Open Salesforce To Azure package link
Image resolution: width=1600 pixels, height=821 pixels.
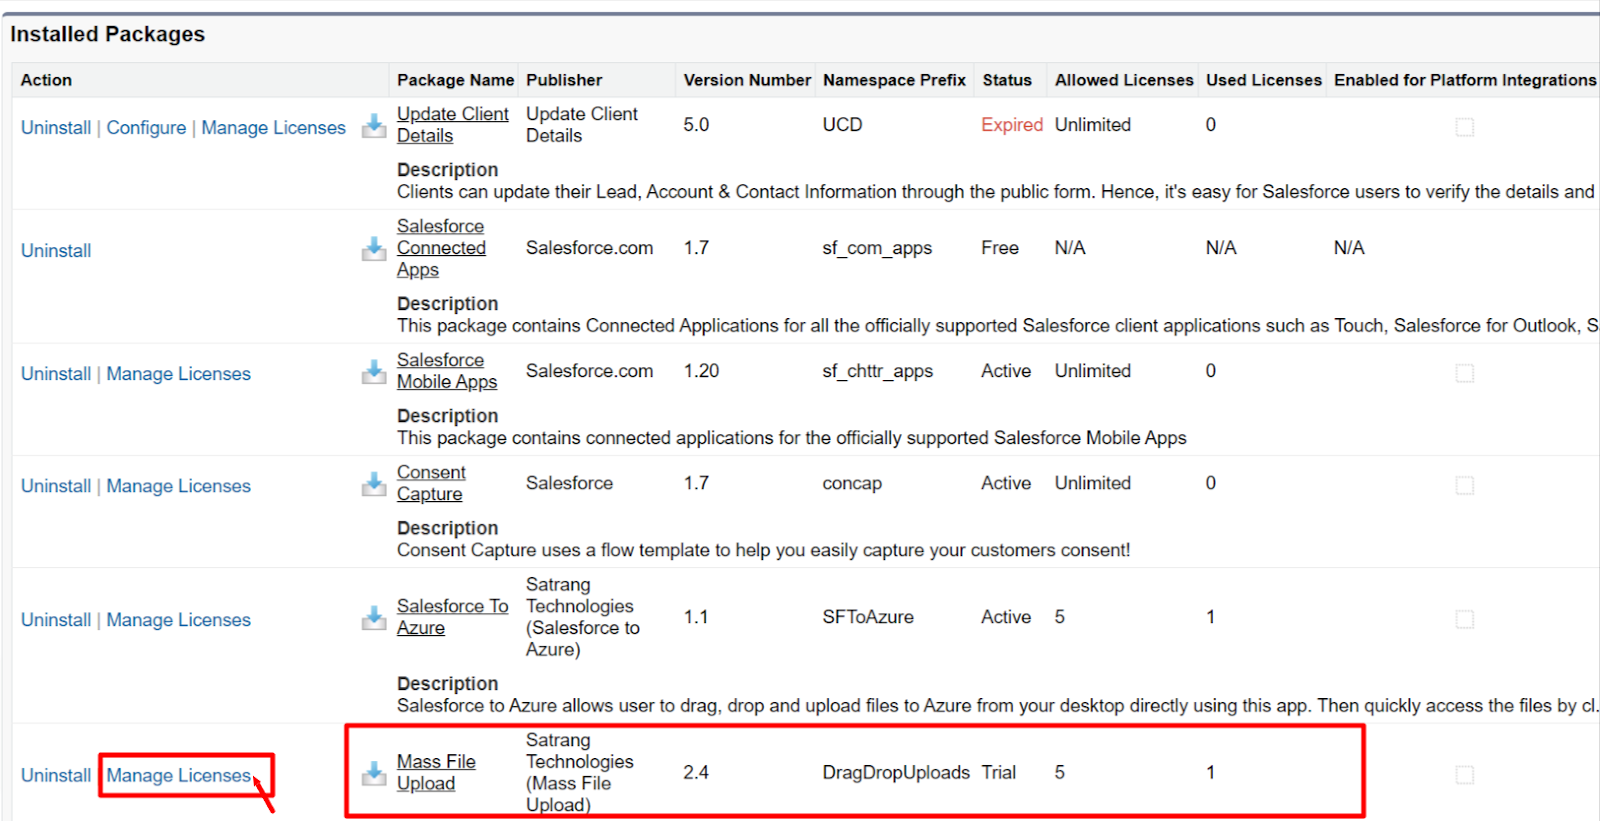pyautogui.click(x=452, y=617)
